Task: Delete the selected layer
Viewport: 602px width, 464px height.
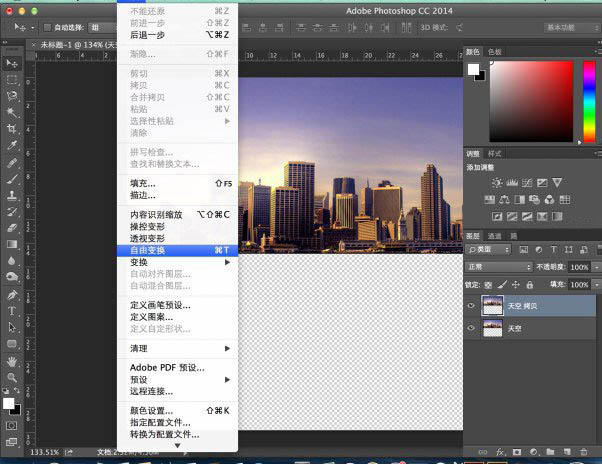Action: [x=584, y=452]
